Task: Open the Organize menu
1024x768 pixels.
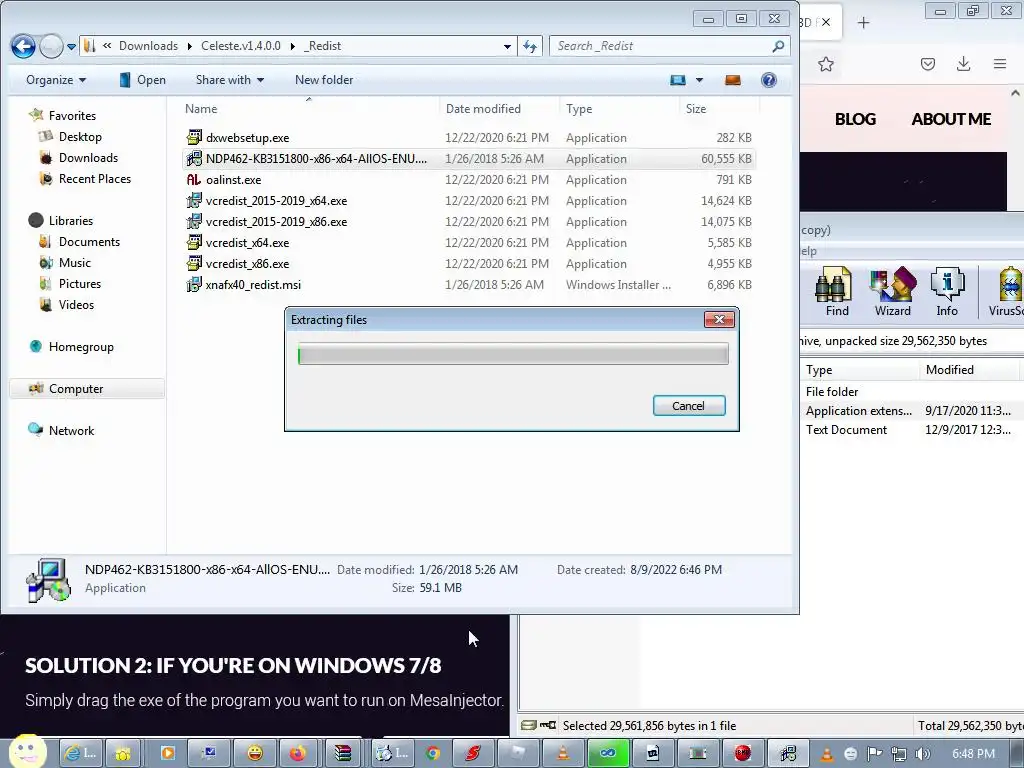Action: [x=56, y=80]
